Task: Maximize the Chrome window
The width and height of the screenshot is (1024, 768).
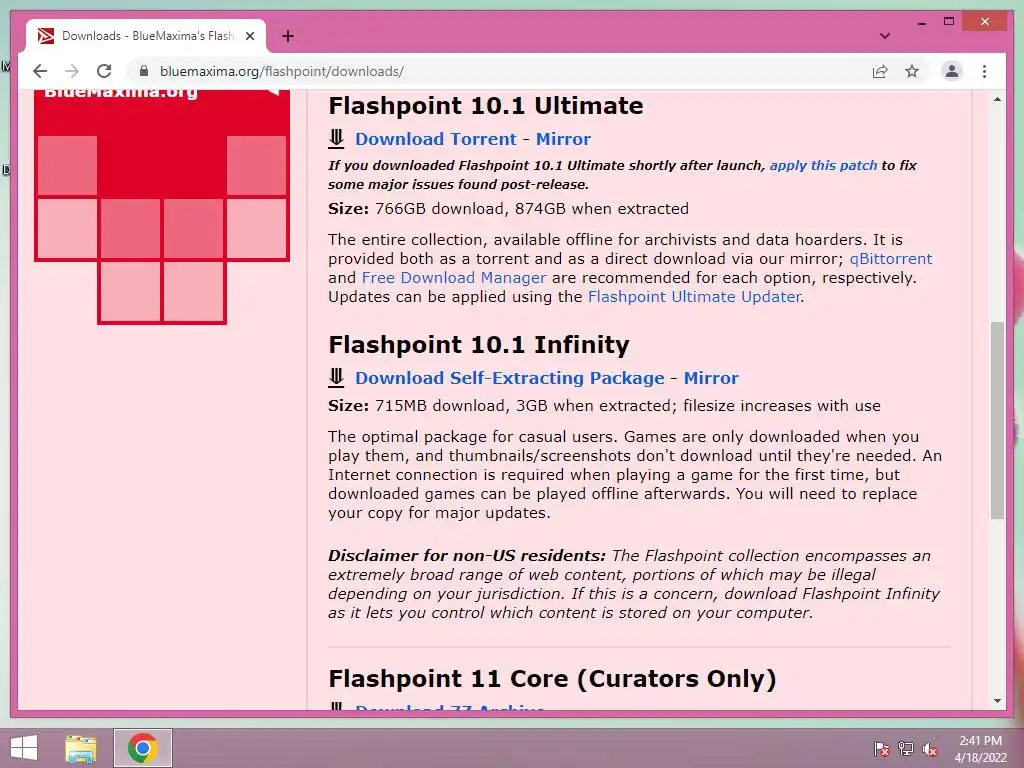Action: pos(949,22)
